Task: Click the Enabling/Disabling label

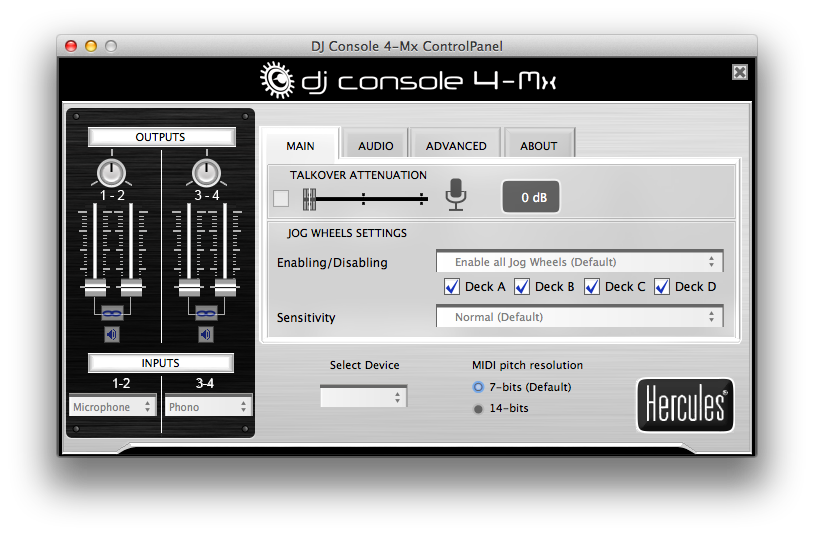Action: pyautogui.click(x=332, y=263)
